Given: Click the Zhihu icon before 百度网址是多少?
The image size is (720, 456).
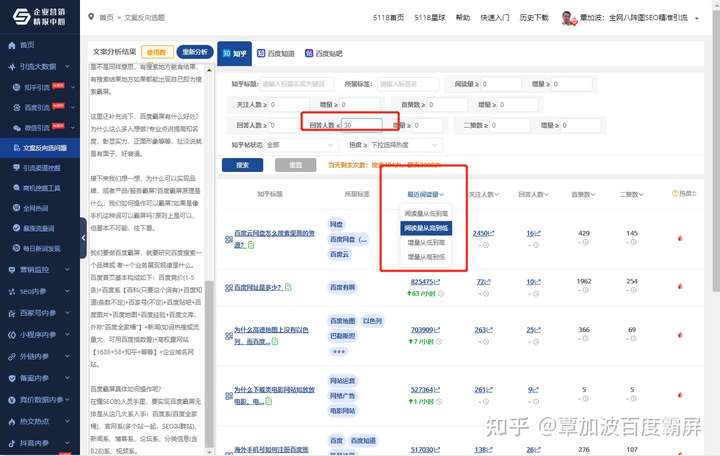Looking at the screenshot, I should pos(229,287).
